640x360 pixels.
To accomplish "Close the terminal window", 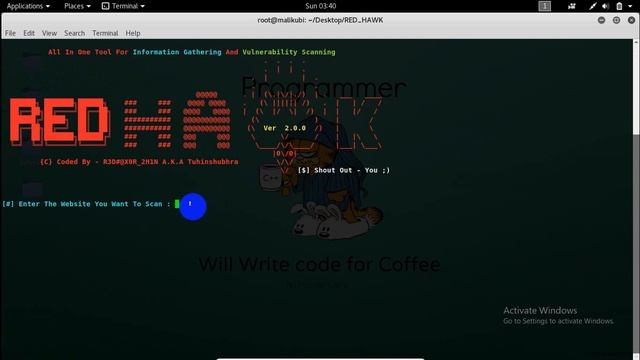I will point(631,20).
